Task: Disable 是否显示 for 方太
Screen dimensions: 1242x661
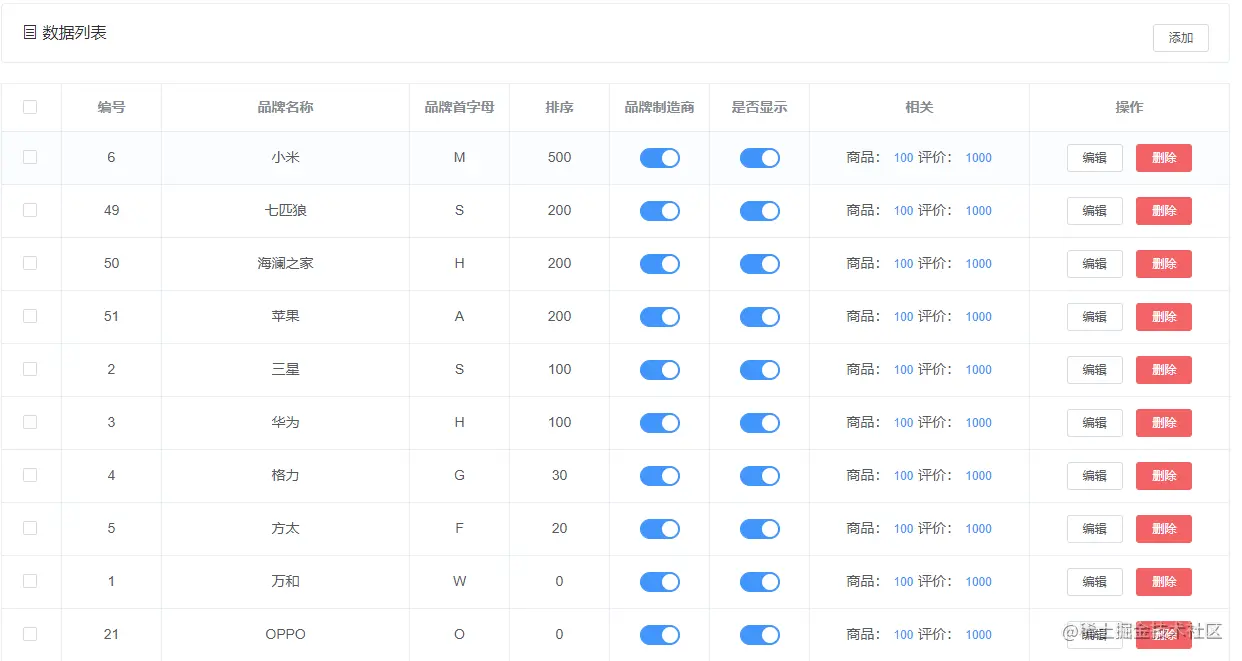Action: click(760, 529)
